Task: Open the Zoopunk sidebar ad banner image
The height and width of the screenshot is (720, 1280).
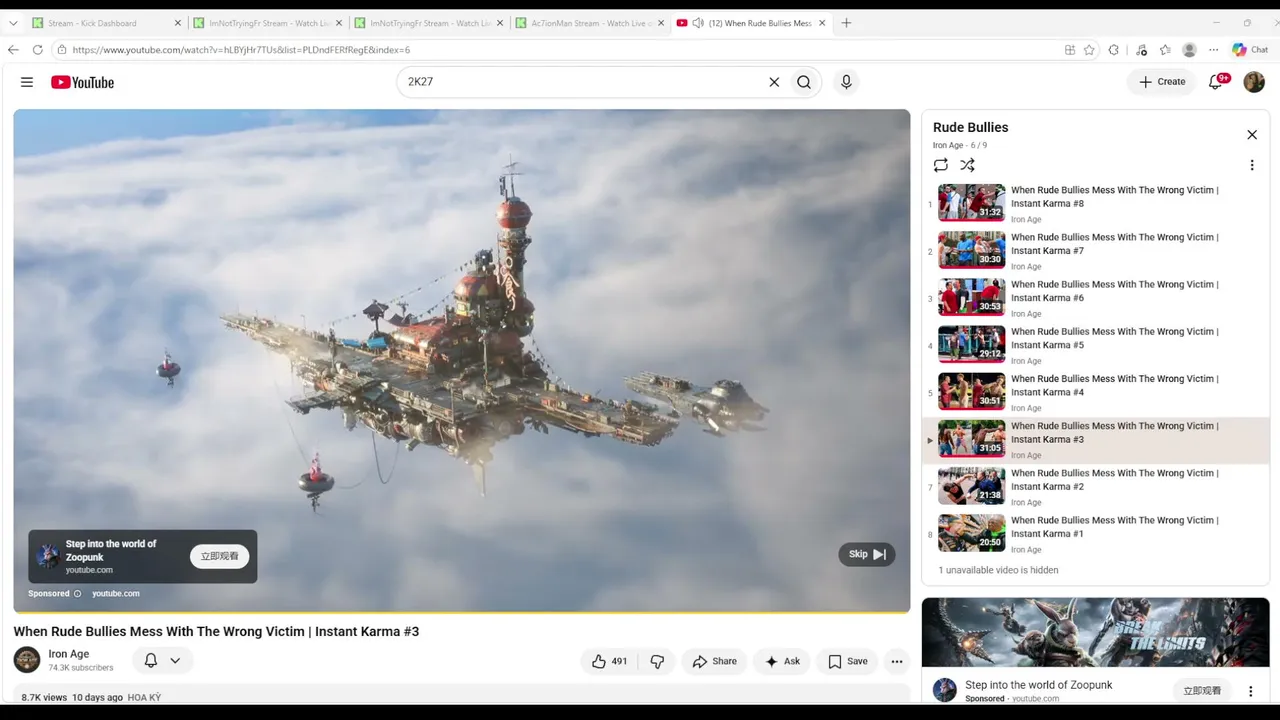Action: tap(1095, 632)
